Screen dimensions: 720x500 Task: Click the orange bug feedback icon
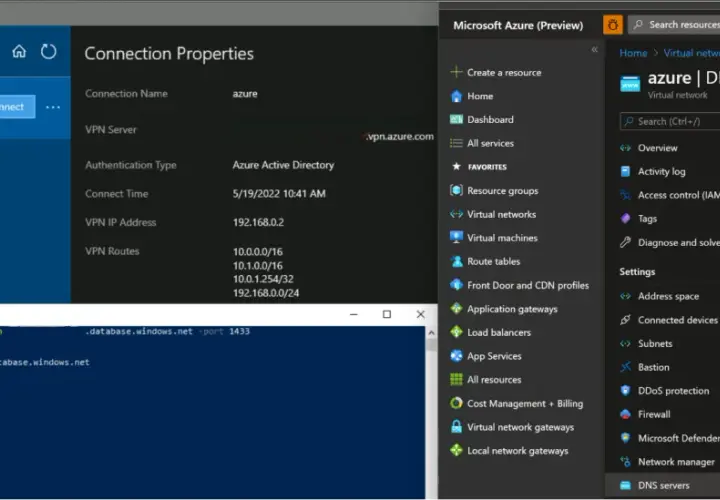click(x=613, y=25)
